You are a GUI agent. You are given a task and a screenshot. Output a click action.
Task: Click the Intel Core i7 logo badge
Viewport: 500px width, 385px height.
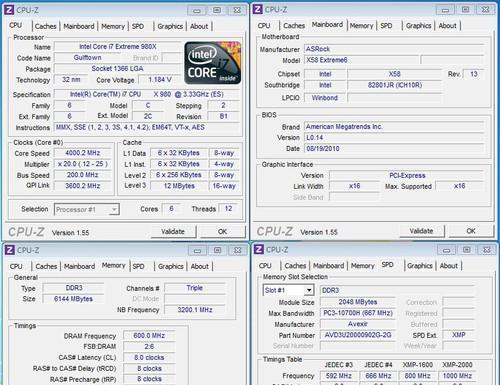pyautogui.click(x=213, y=62)
